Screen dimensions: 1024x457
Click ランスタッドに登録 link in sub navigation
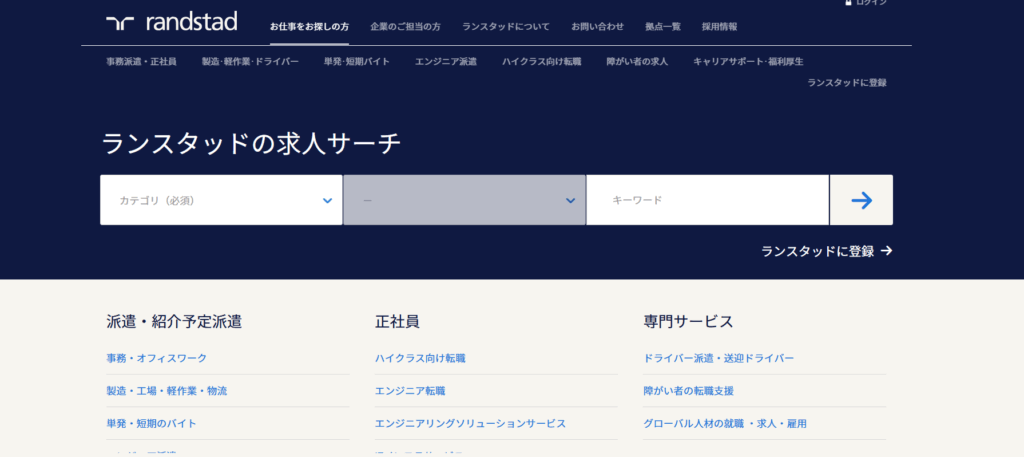click(x=846, y=83)
